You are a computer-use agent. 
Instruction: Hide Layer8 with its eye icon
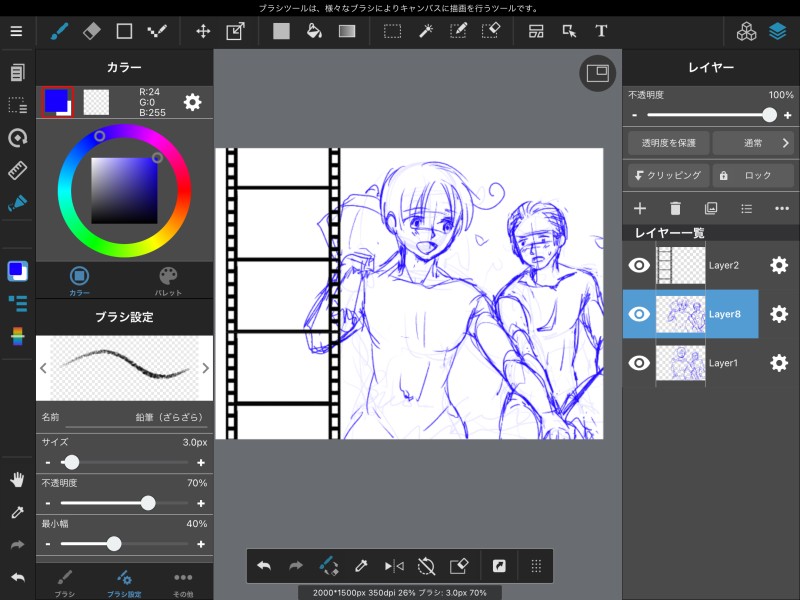pos(639,314)
